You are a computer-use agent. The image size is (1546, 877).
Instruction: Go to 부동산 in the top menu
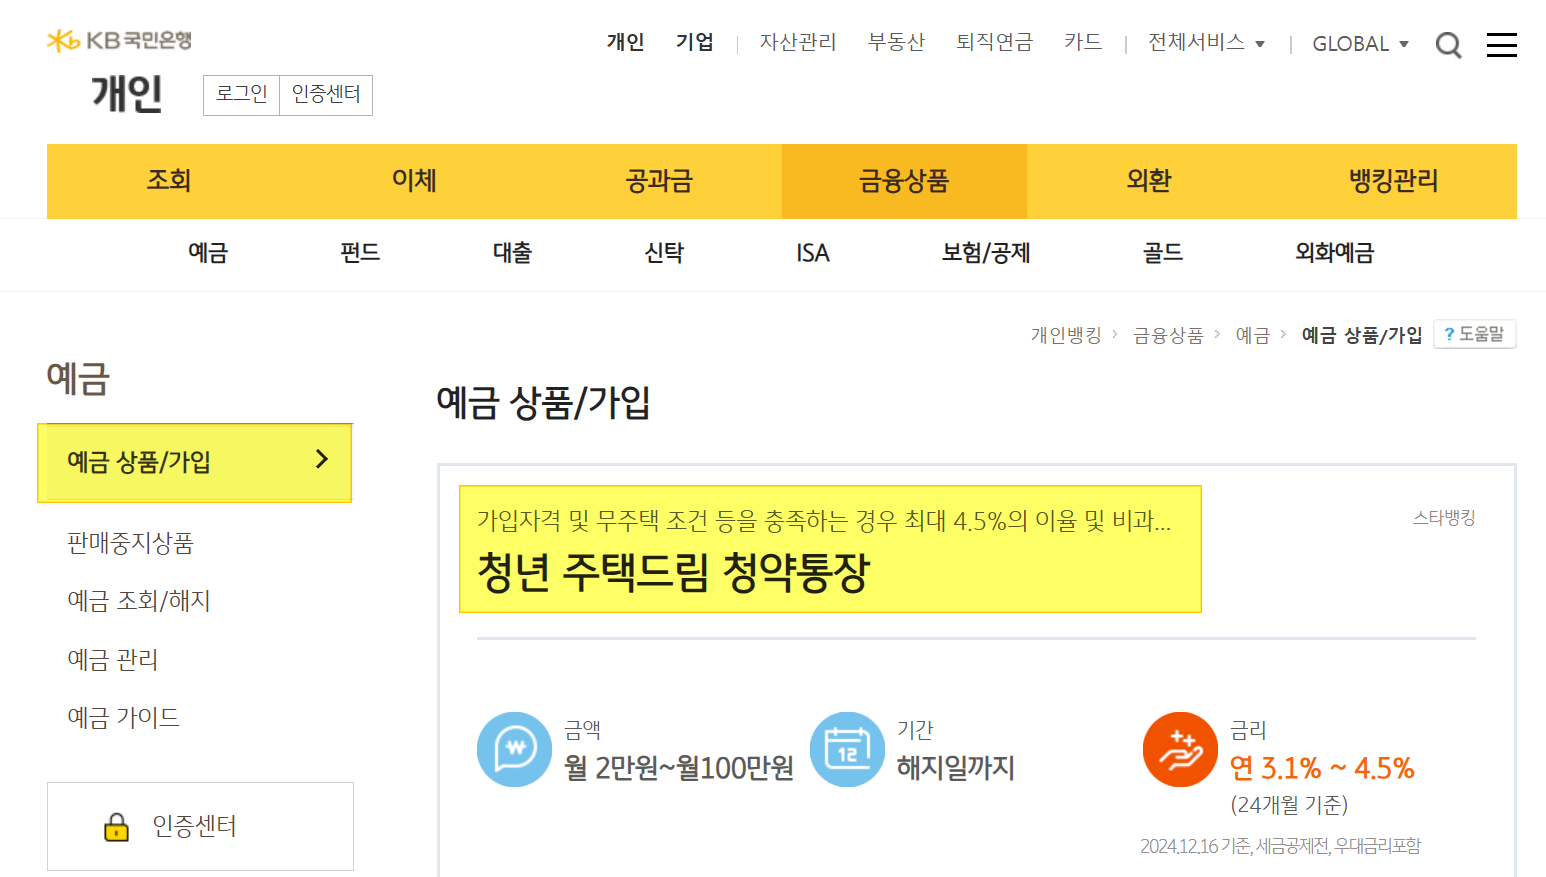896,42
